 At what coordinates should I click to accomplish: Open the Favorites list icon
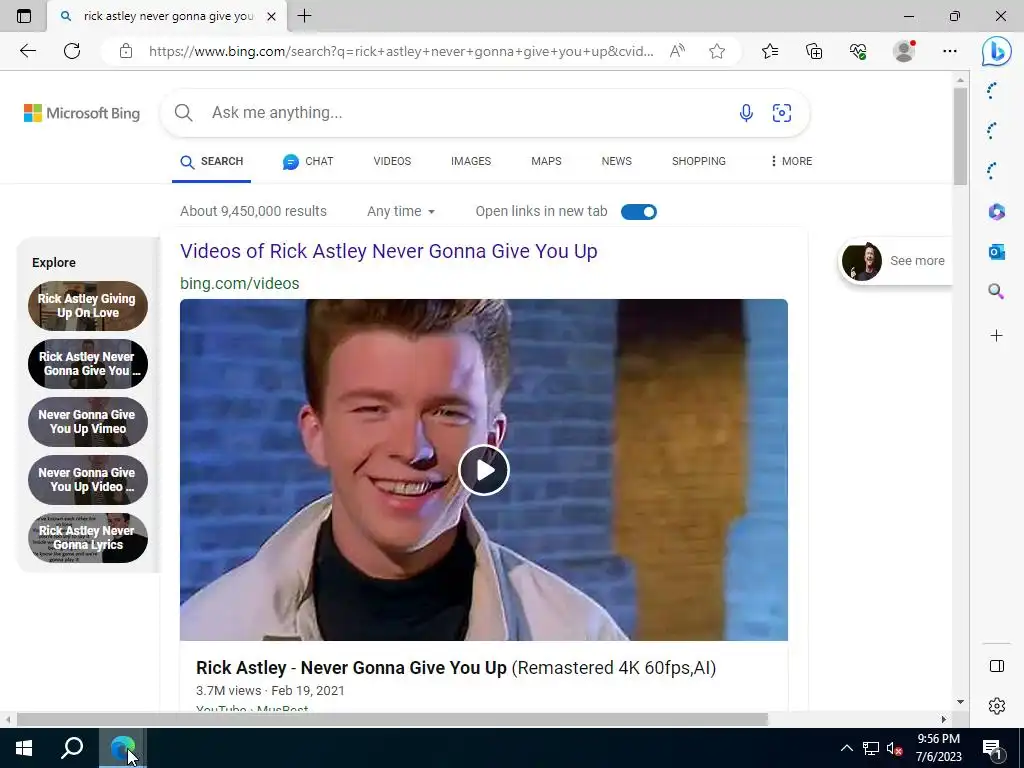point(770,51)
